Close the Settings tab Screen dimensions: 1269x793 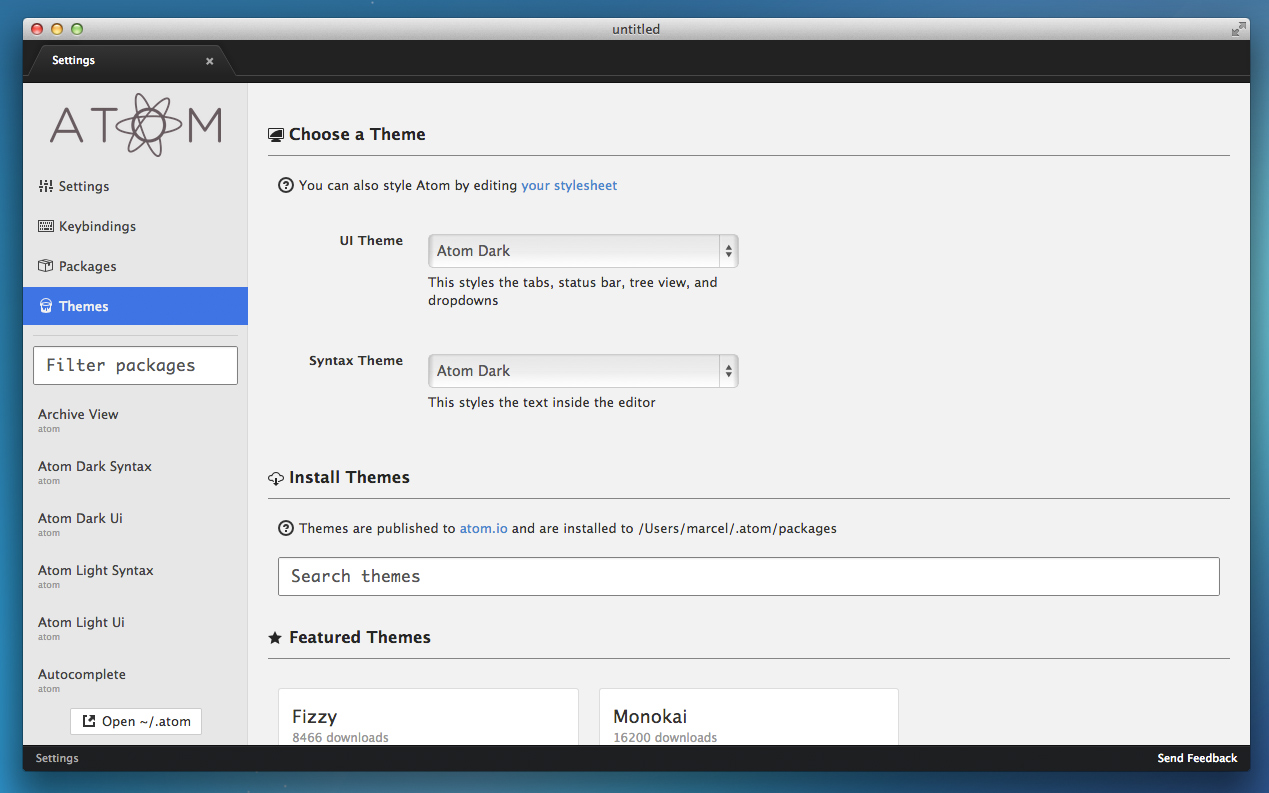coord(210,61)
